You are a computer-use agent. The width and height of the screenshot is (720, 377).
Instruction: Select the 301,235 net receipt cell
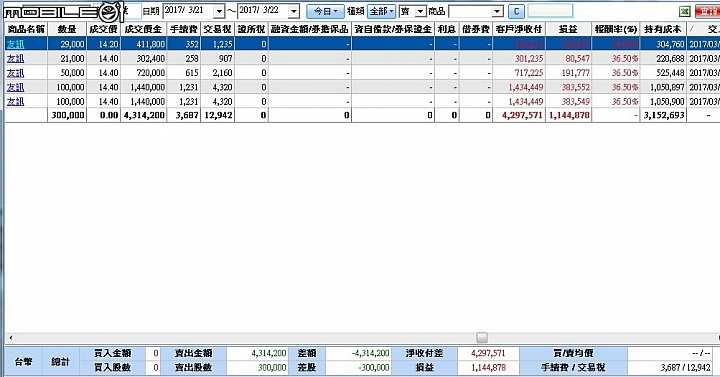click(x=519, y=58)
